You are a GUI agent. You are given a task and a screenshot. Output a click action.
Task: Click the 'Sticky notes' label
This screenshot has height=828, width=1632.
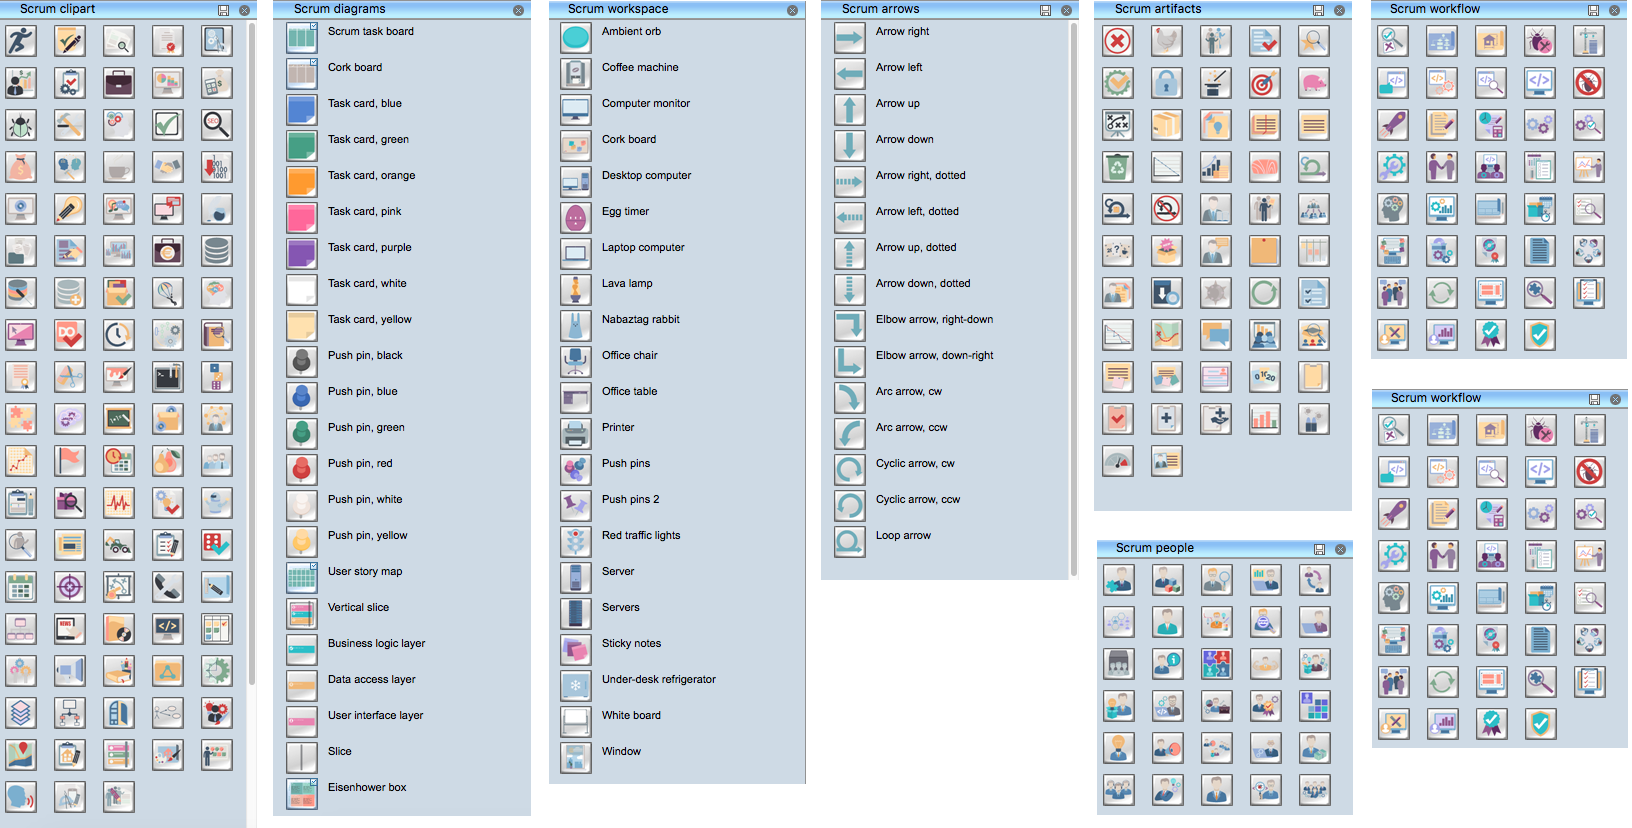pyautogui.click(x=631, y=644)
